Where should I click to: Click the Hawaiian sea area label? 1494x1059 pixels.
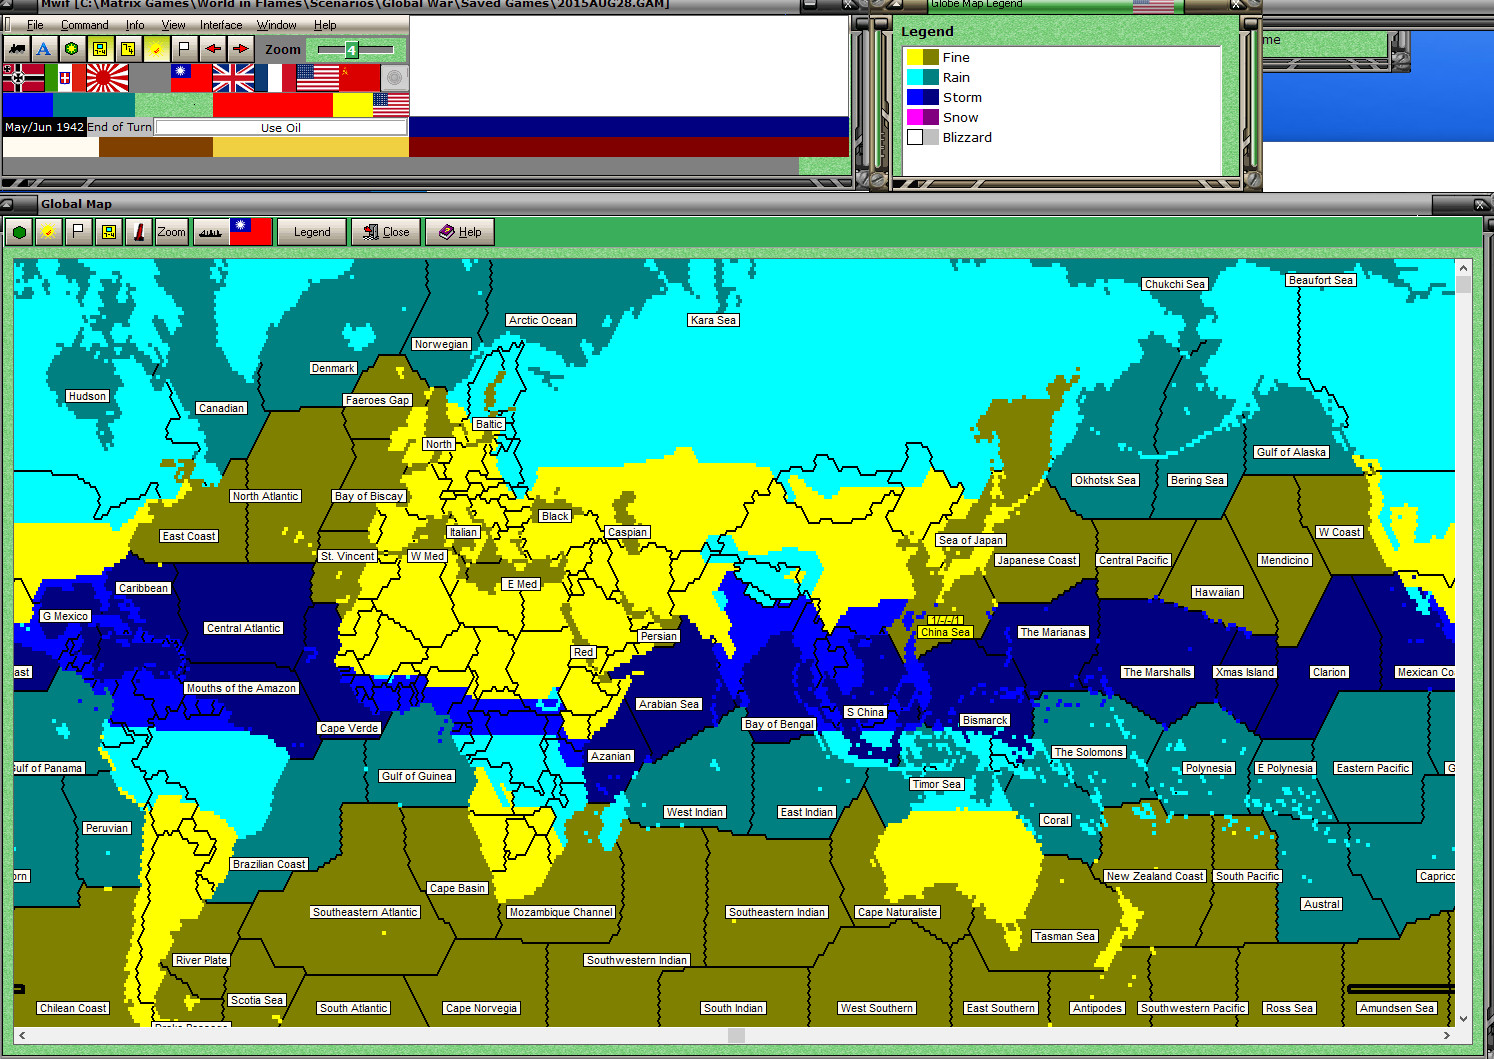[x=1217, y=592]
